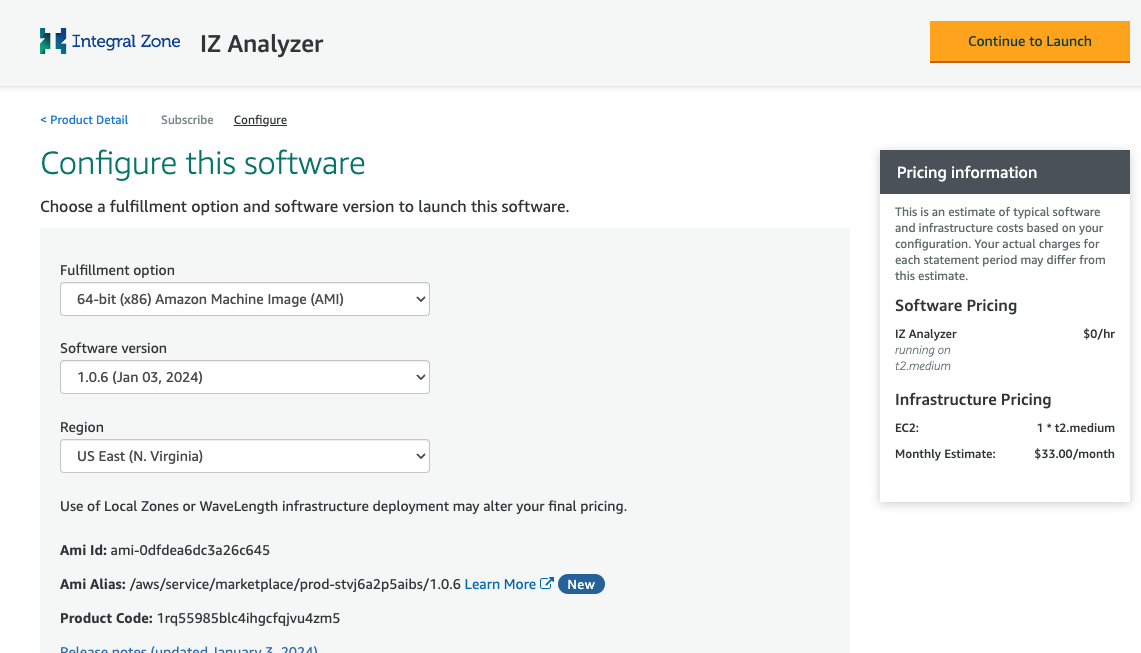Click the $0/hr software price

pyautogui.click(x=1099, y=334)
